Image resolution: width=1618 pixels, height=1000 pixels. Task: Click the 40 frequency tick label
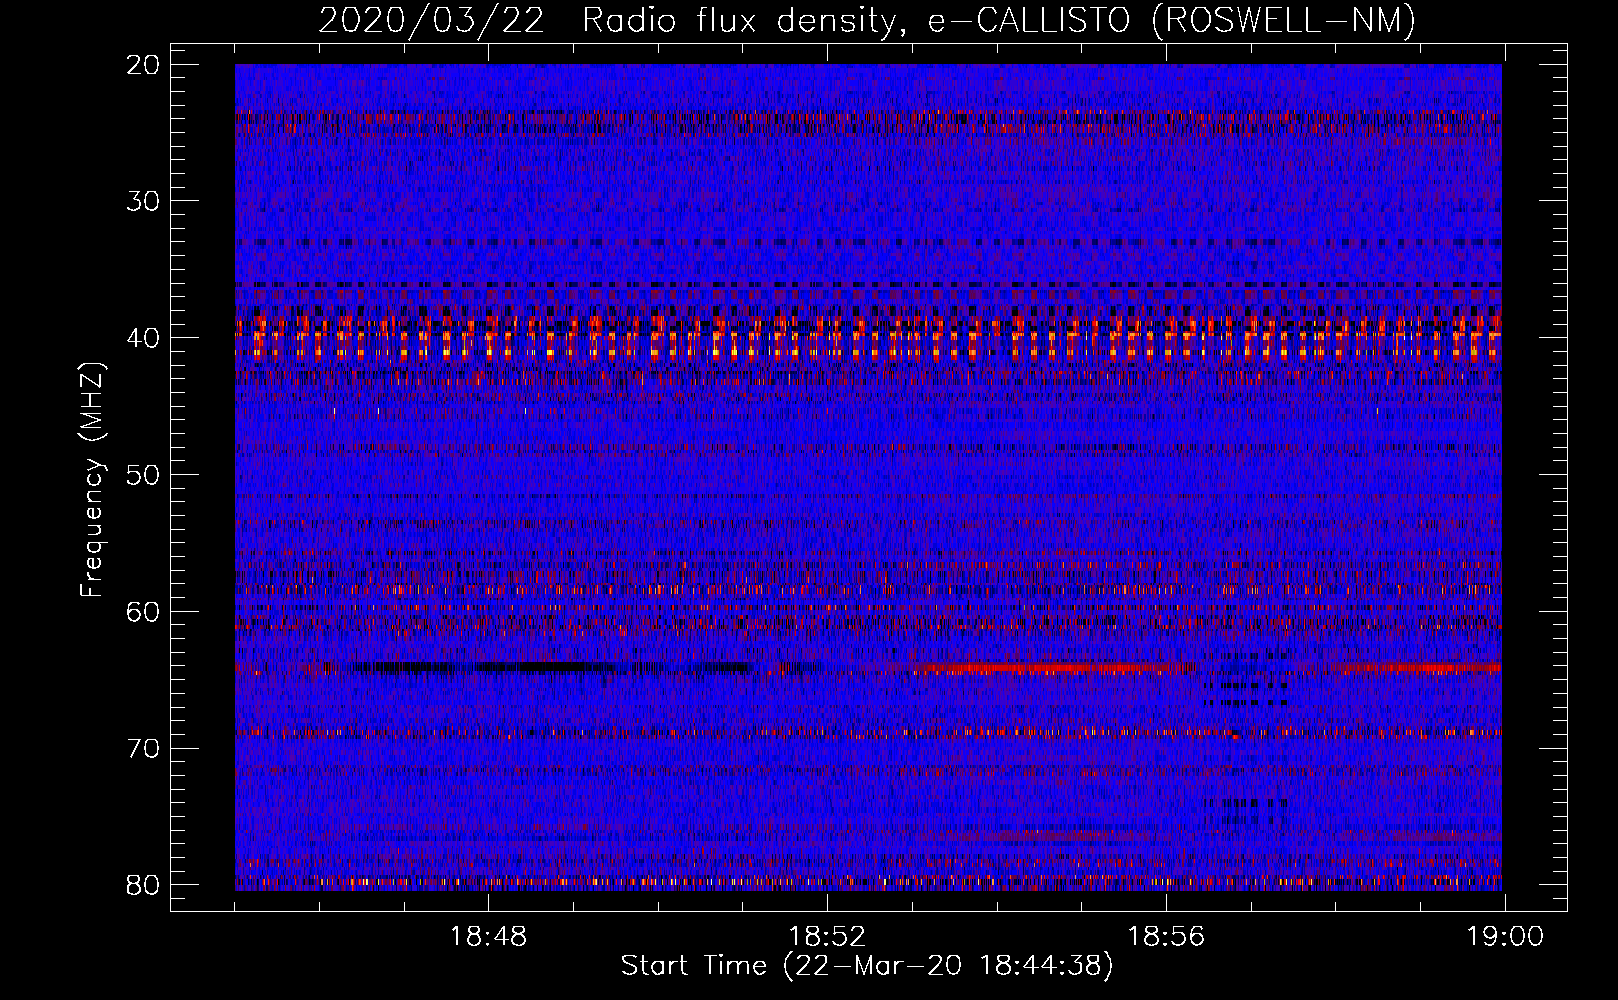144,338
